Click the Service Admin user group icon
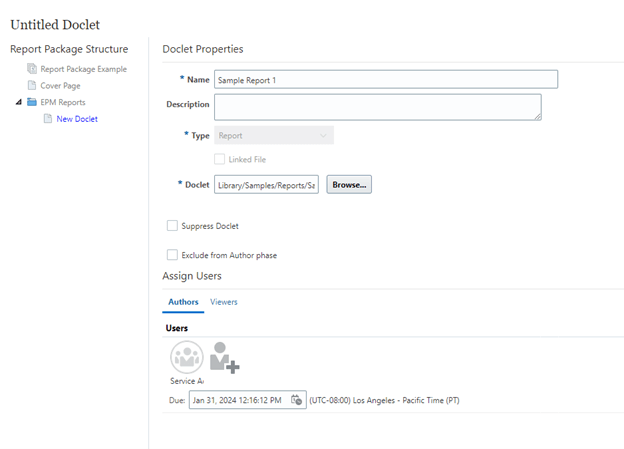Viewport: 624px width, 449px height. click(x=186, y=357)
